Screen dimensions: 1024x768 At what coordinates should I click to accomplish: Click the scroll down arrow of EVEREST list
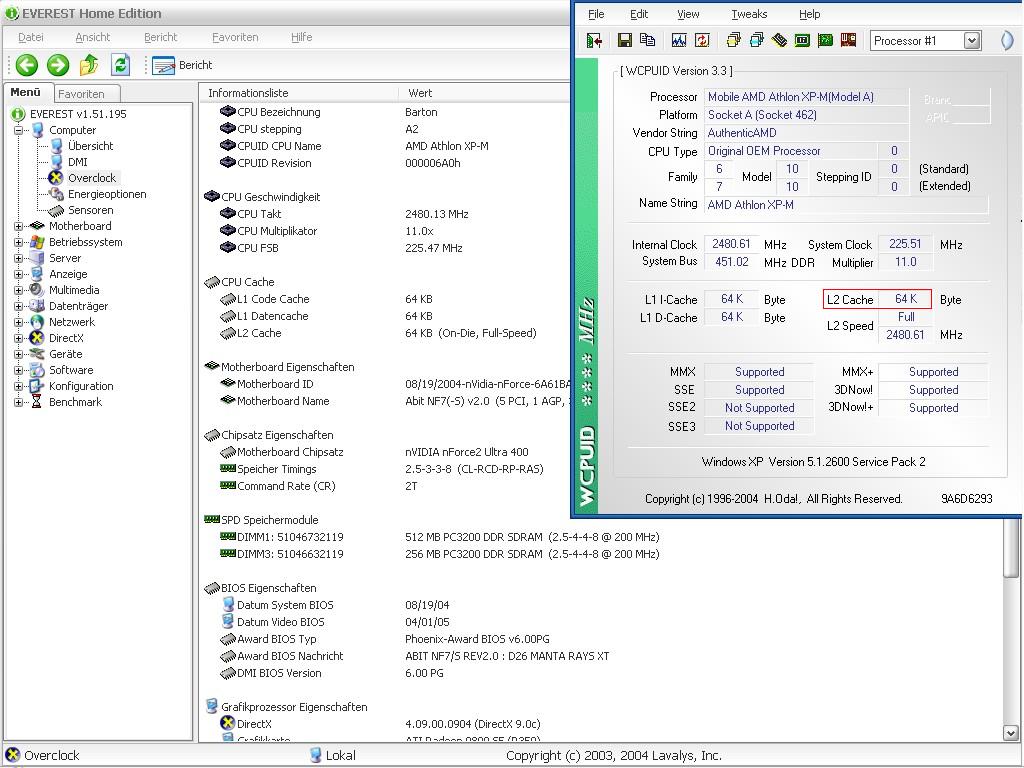1010,733
